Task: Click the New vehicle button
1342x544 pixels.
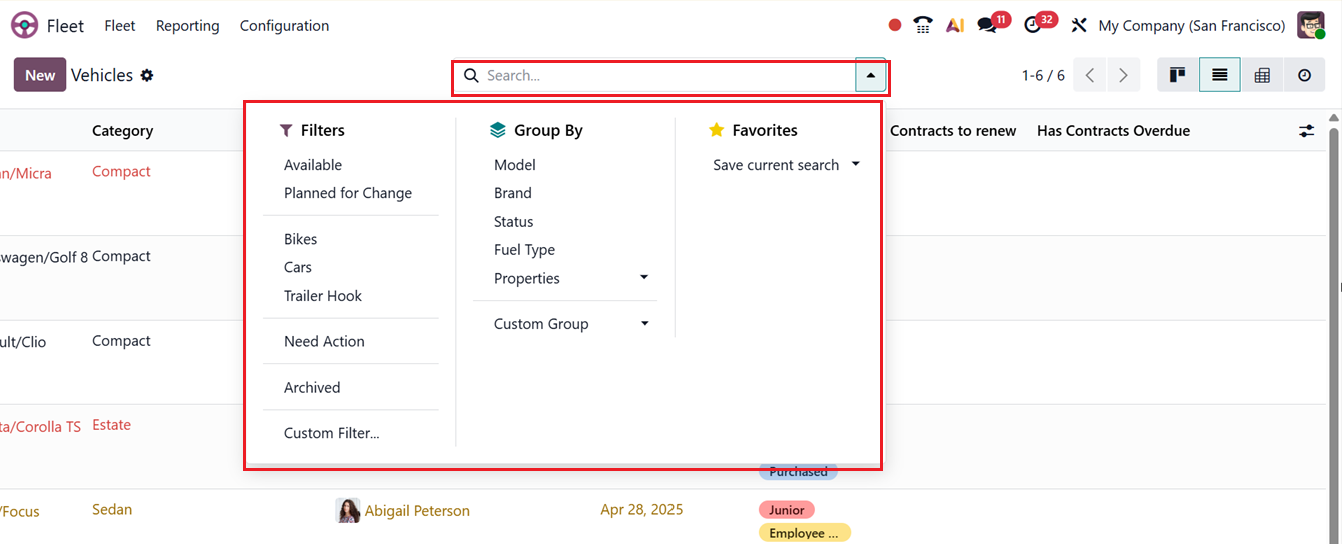Action: coord(40,75)
